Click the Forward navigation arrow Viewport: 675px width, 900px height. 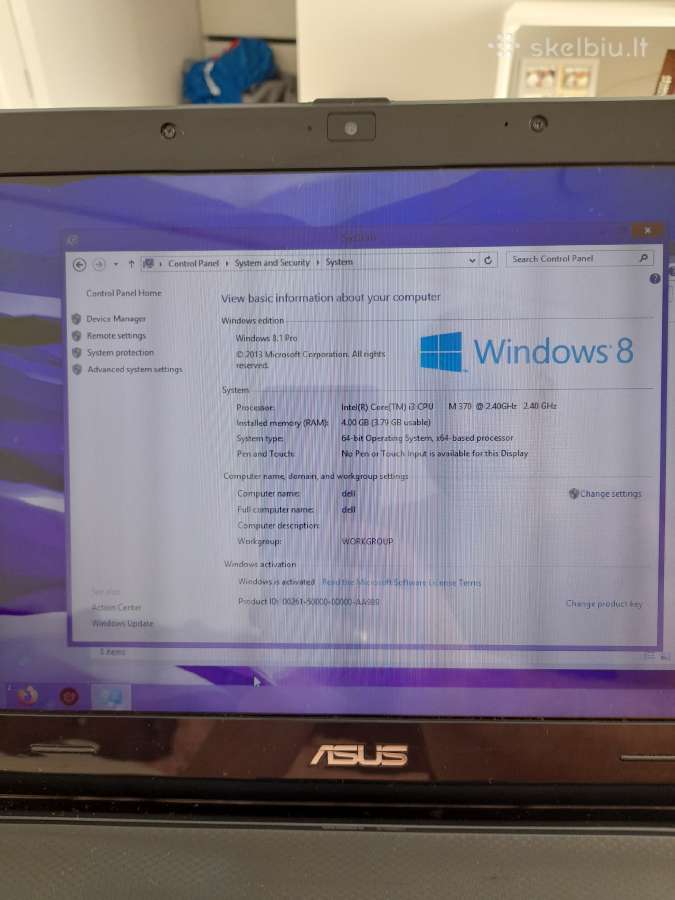[x=99, y=265]
